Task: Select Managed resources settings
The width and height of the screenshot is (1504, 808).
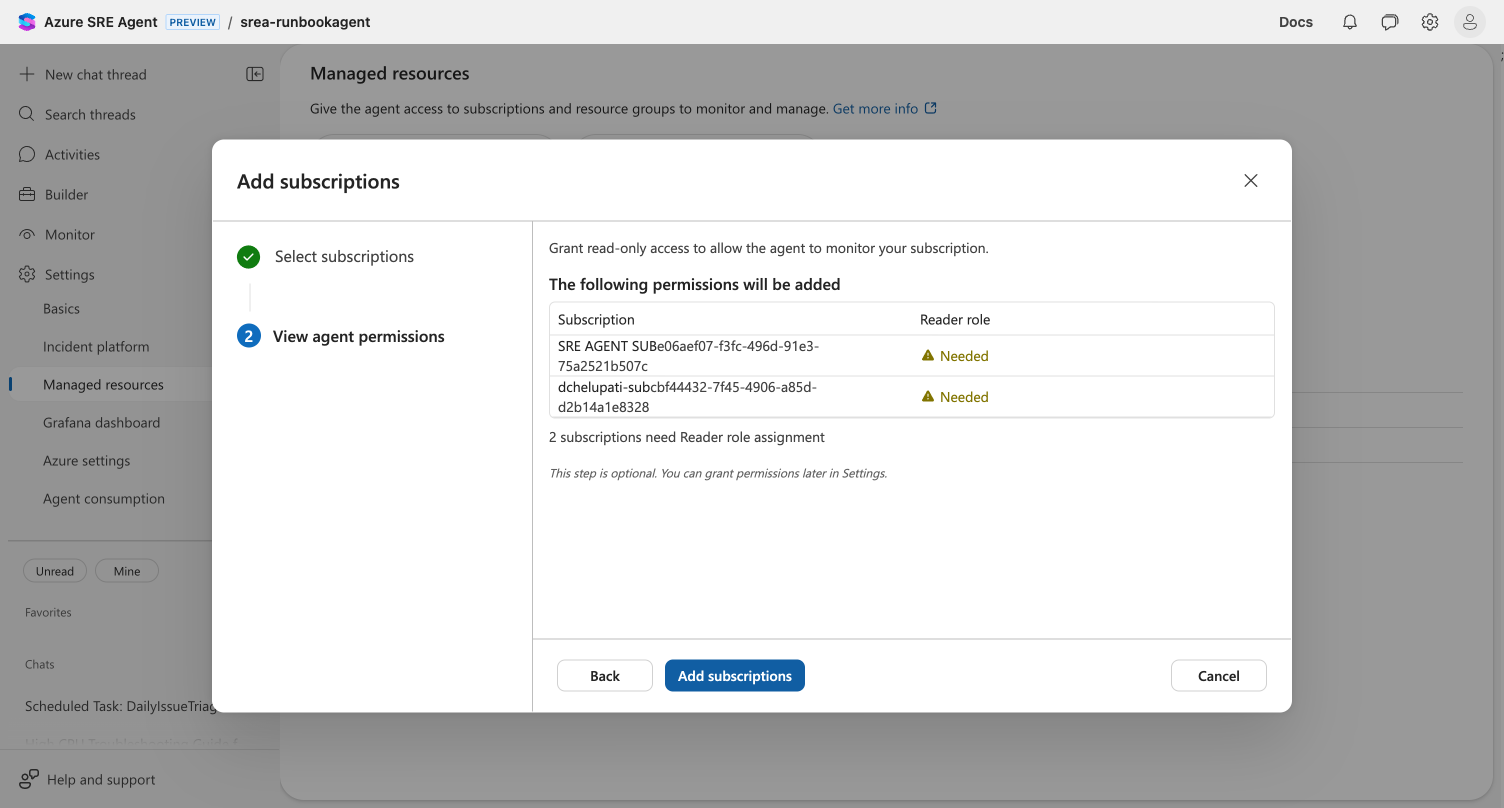Action: (103, 385)
